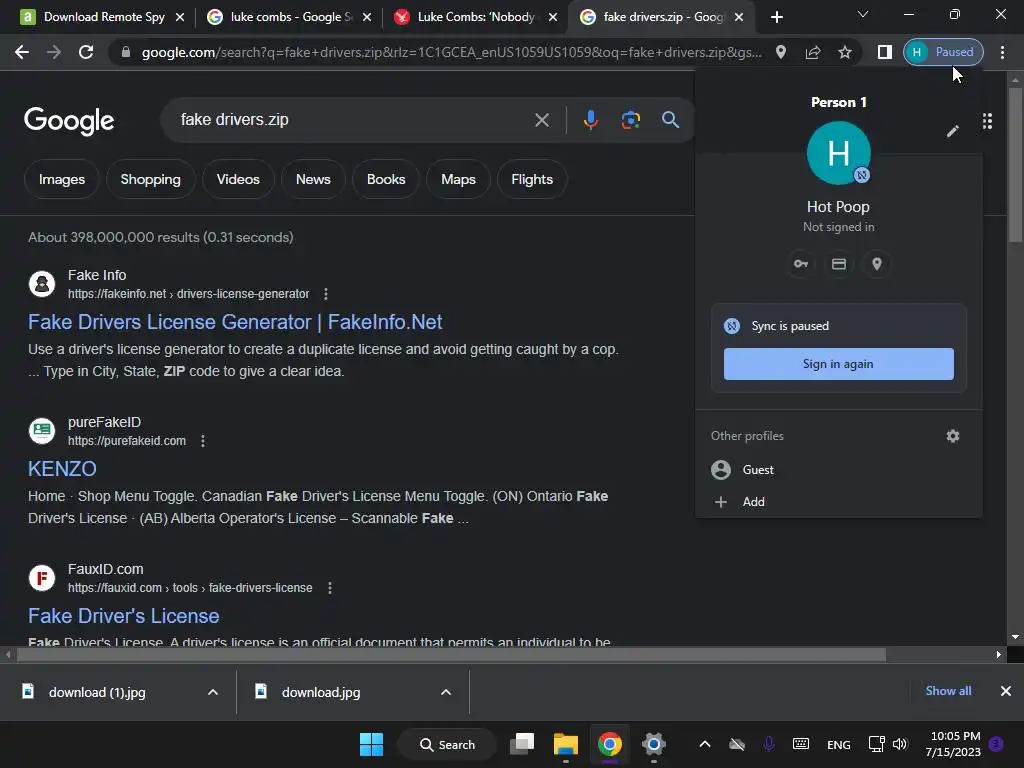Expand options for download.jpg
Viewport: 1024px width, 768px height.
[x=446, y=692]
